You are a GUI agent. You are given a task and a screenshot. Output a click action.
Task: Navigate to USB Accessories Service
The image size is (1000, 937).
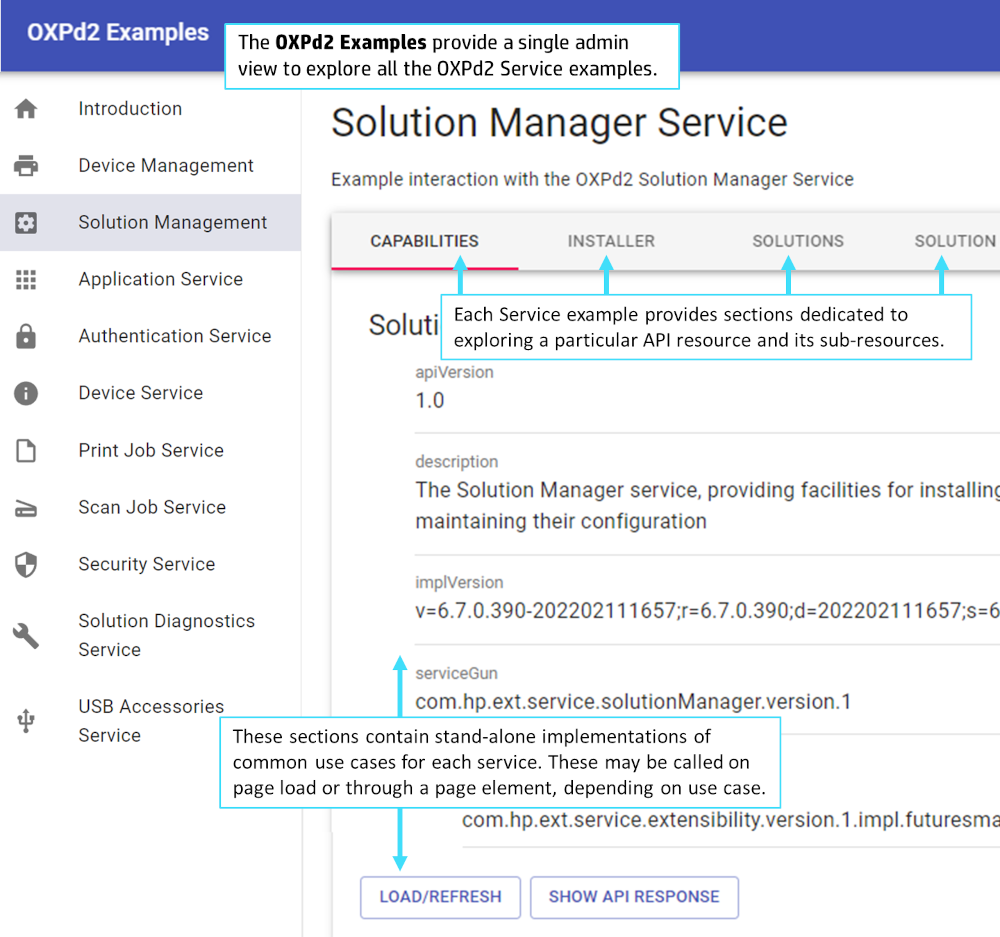[x=151, y=720]
